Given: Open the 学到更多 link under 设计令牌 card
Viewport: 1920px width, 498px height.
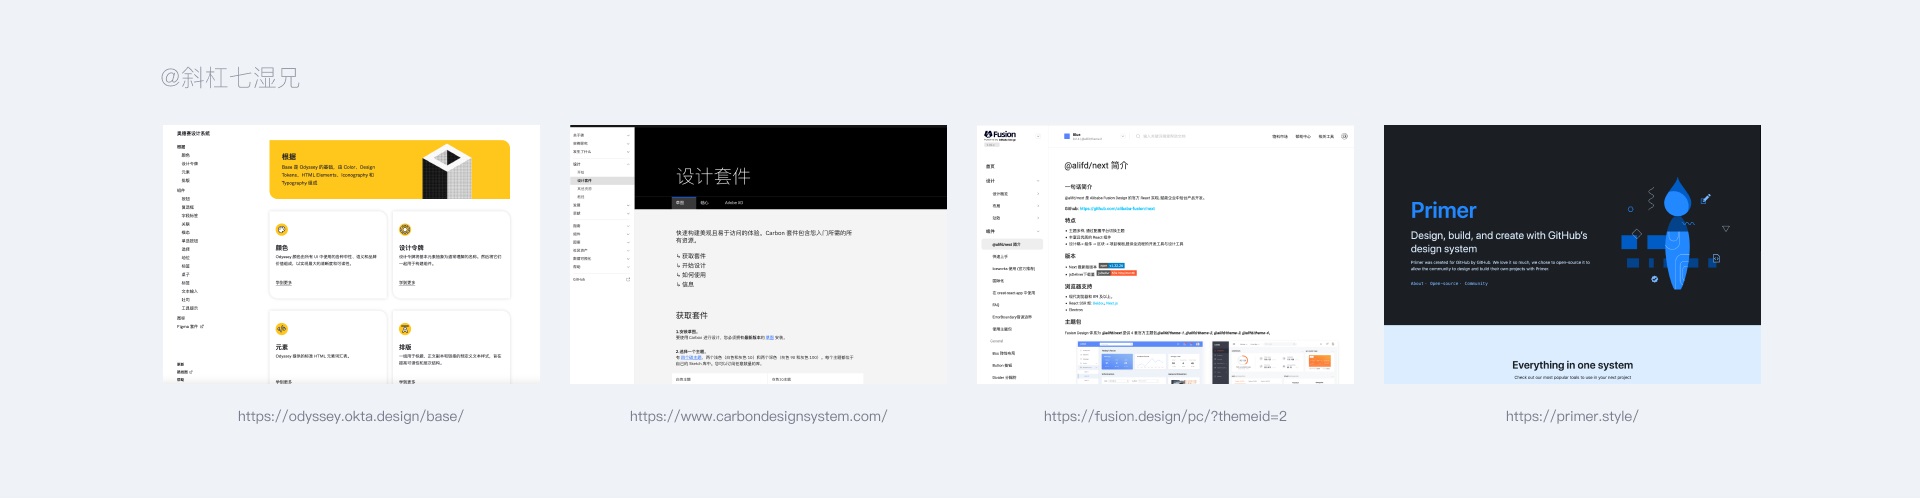Looking at the screenshot, I should coord(407,283).
